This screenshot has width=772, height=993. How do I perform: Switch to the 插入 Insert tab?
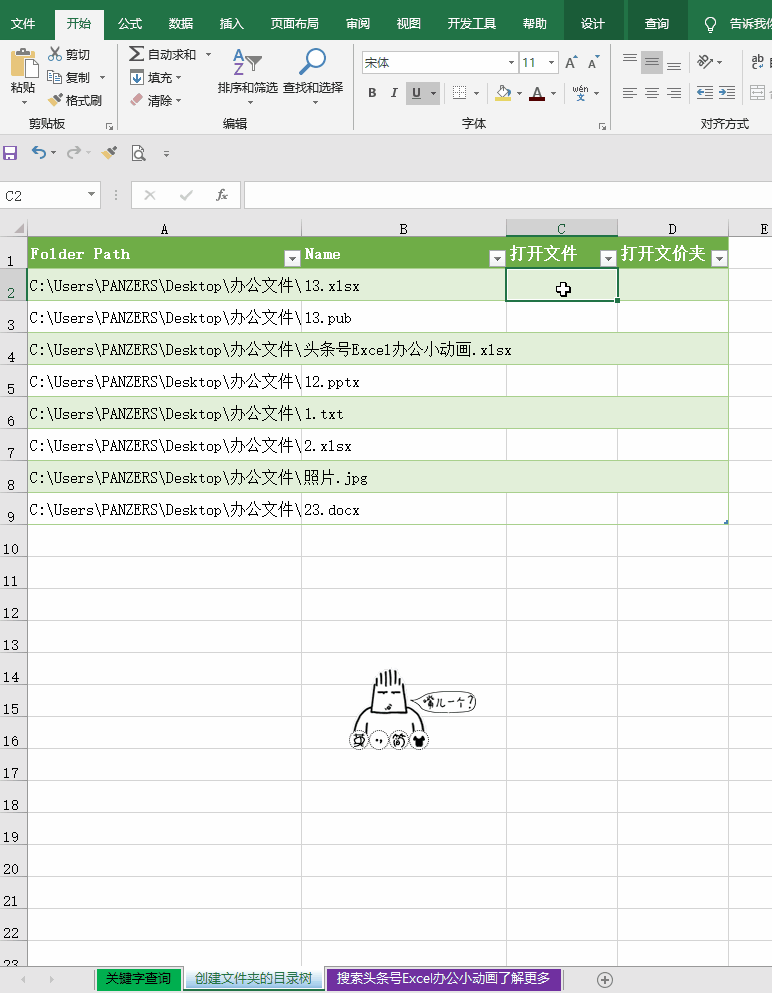click(231, 23)
